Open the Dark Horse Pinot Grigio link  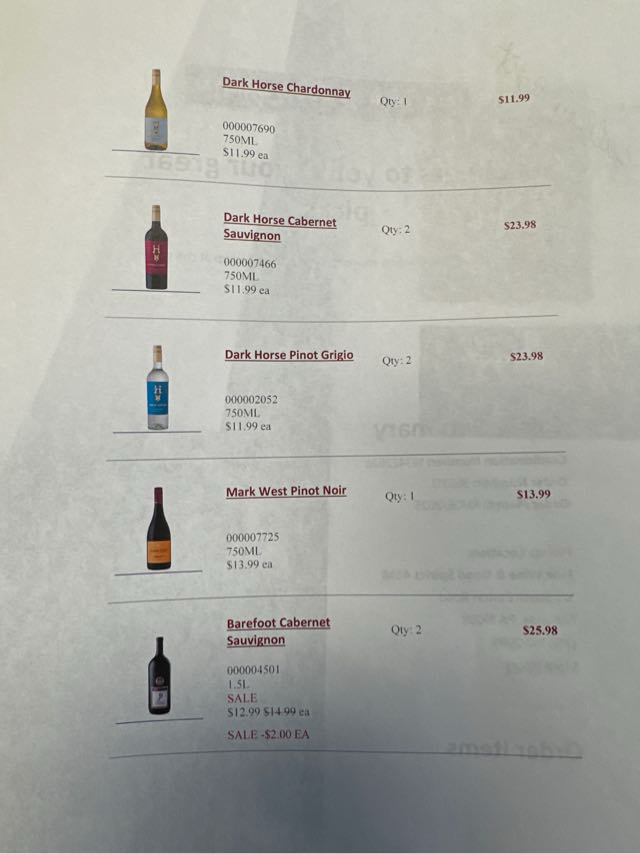(289, 355)
